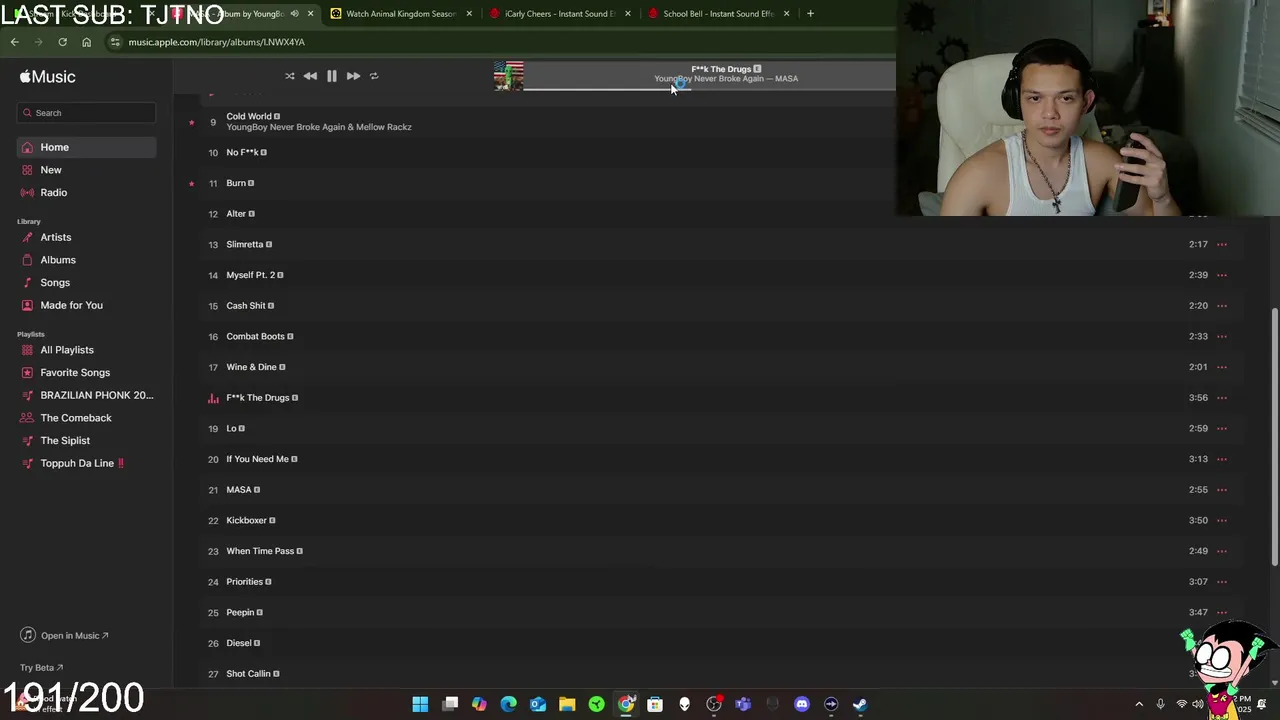The image size is (1280, 720).
Task: Open more options for Cash Shit
Action: click(x=1222, y=306)
